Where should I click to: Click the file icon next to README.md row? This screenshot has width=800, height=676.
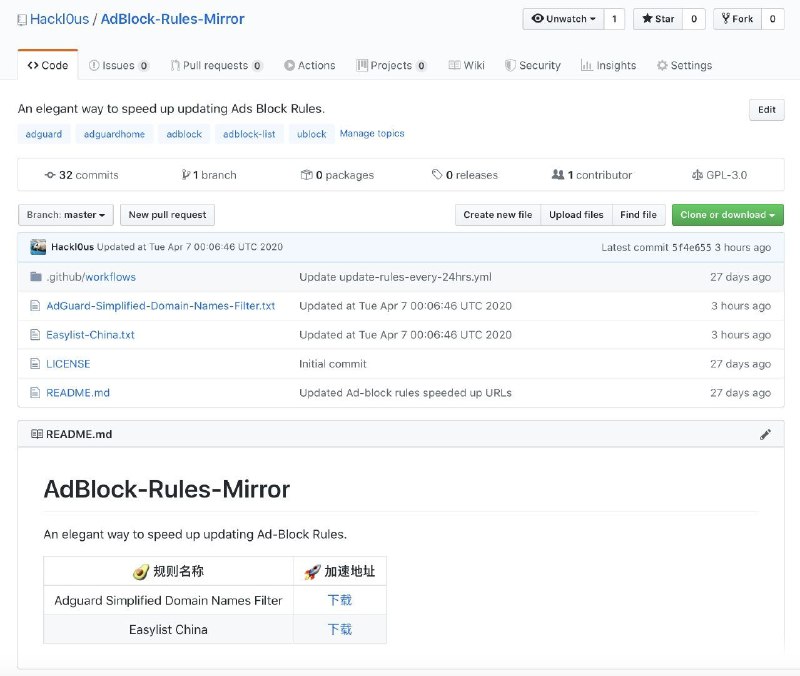pos(35,393)
